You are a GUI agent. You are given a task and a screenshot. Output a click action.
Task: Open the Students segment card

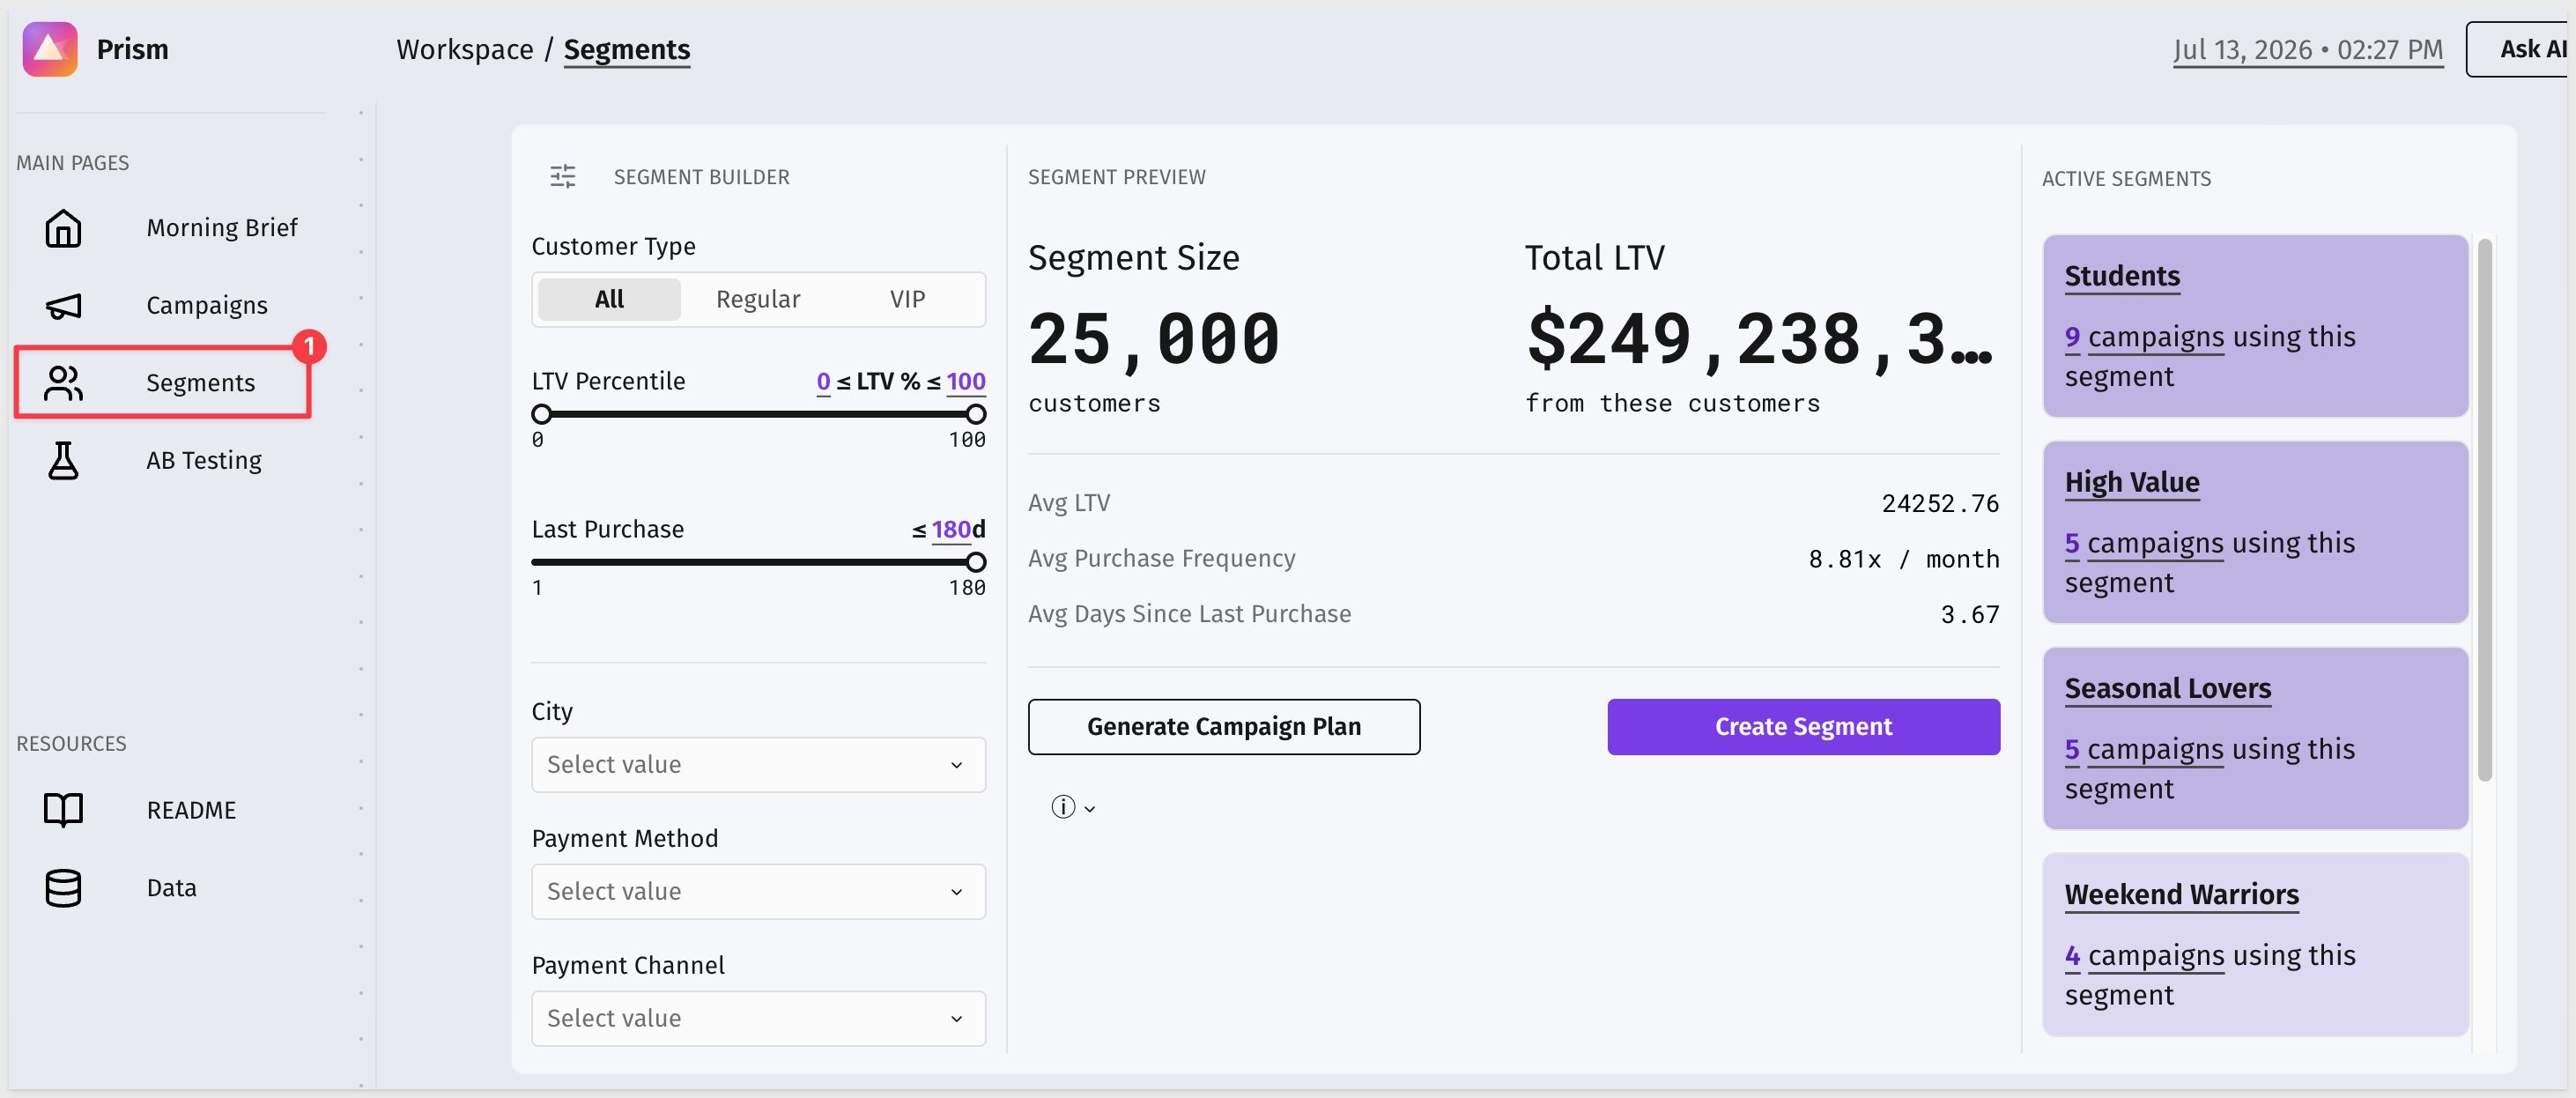pos(2255,325)
